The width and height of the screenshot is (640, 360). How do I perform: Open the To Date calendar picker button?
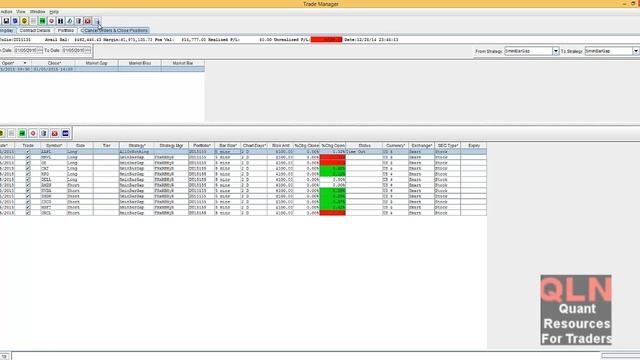(x=88, y=50)
